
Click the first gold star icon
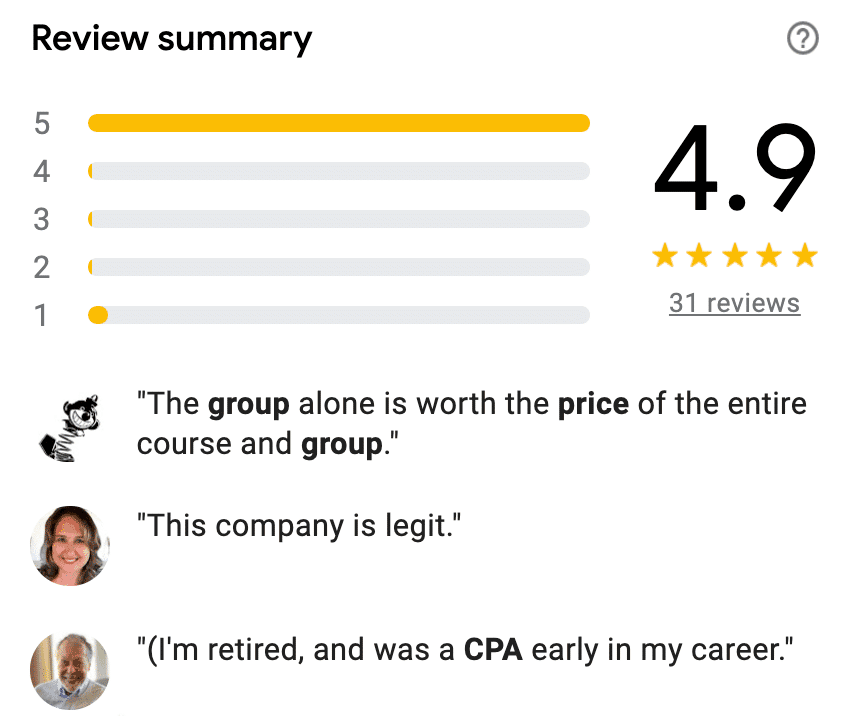click(x=664, y=255)
